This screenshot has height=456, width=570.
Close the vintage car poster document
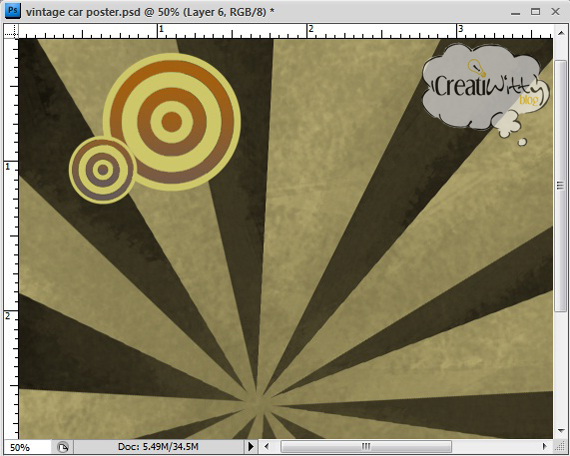pos(555,12)
